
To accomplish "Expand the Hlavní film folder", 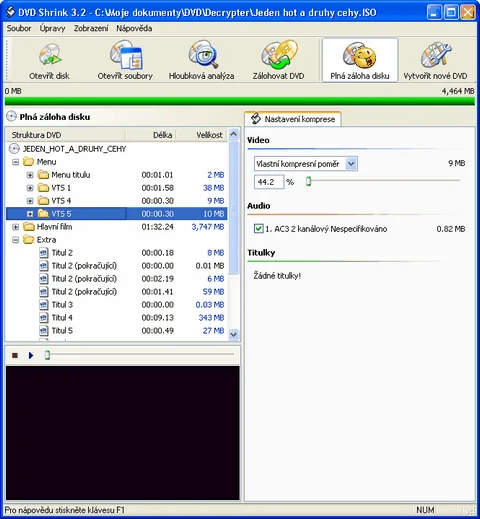I will tap(15, 227).
